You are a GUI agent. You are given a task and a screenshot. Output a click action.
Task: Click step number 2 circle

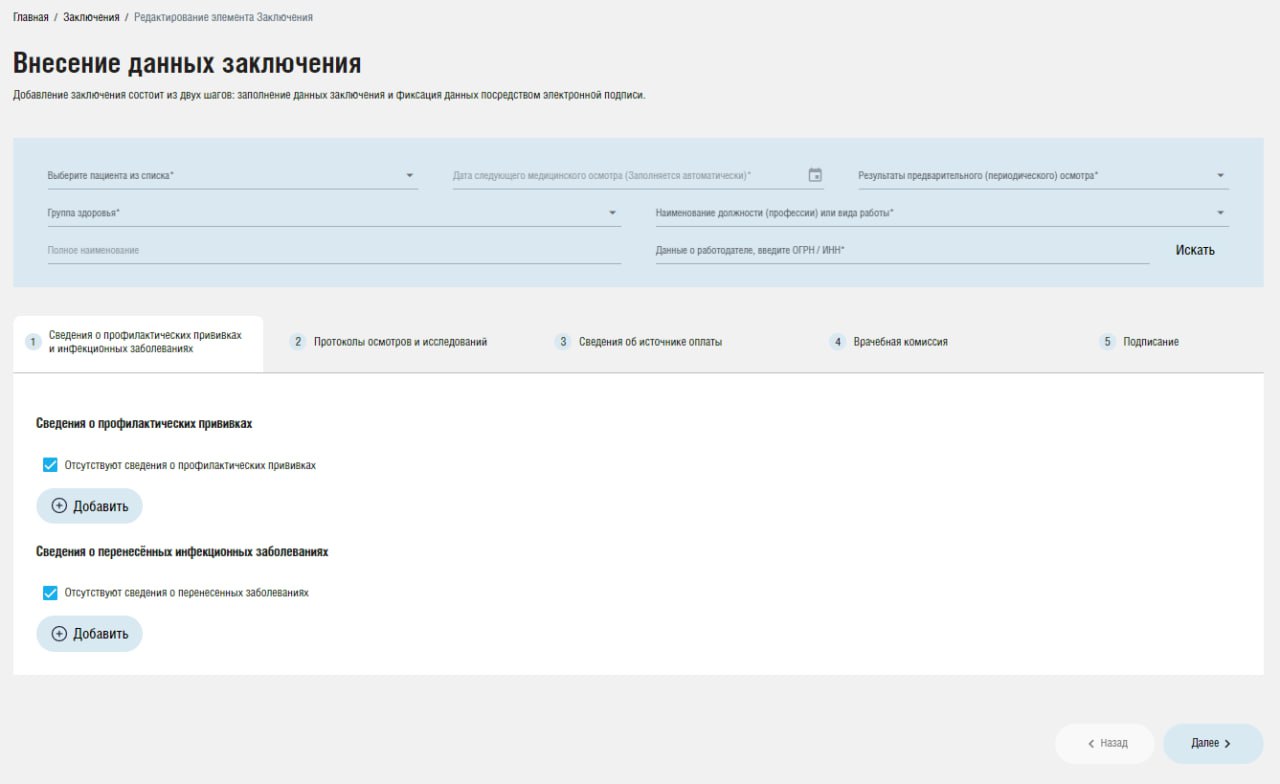pyautogui.click(x=297, y=342)
